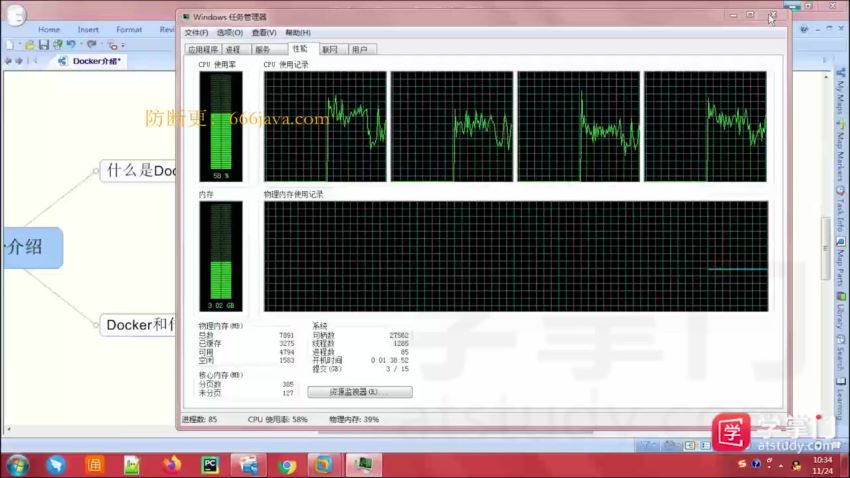The image size is (850, 478).
Task: Open the VMware taskbar icon
Action: [324, 465]
